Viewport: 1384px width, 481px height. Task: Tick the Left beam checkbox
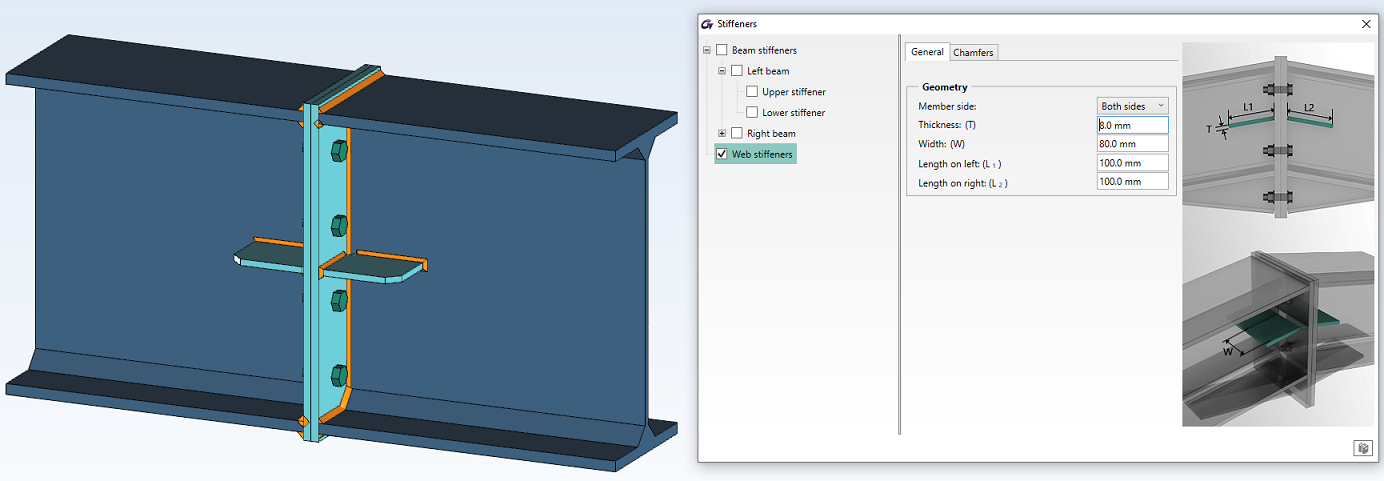pyautogui.click(x=737, y=71)
